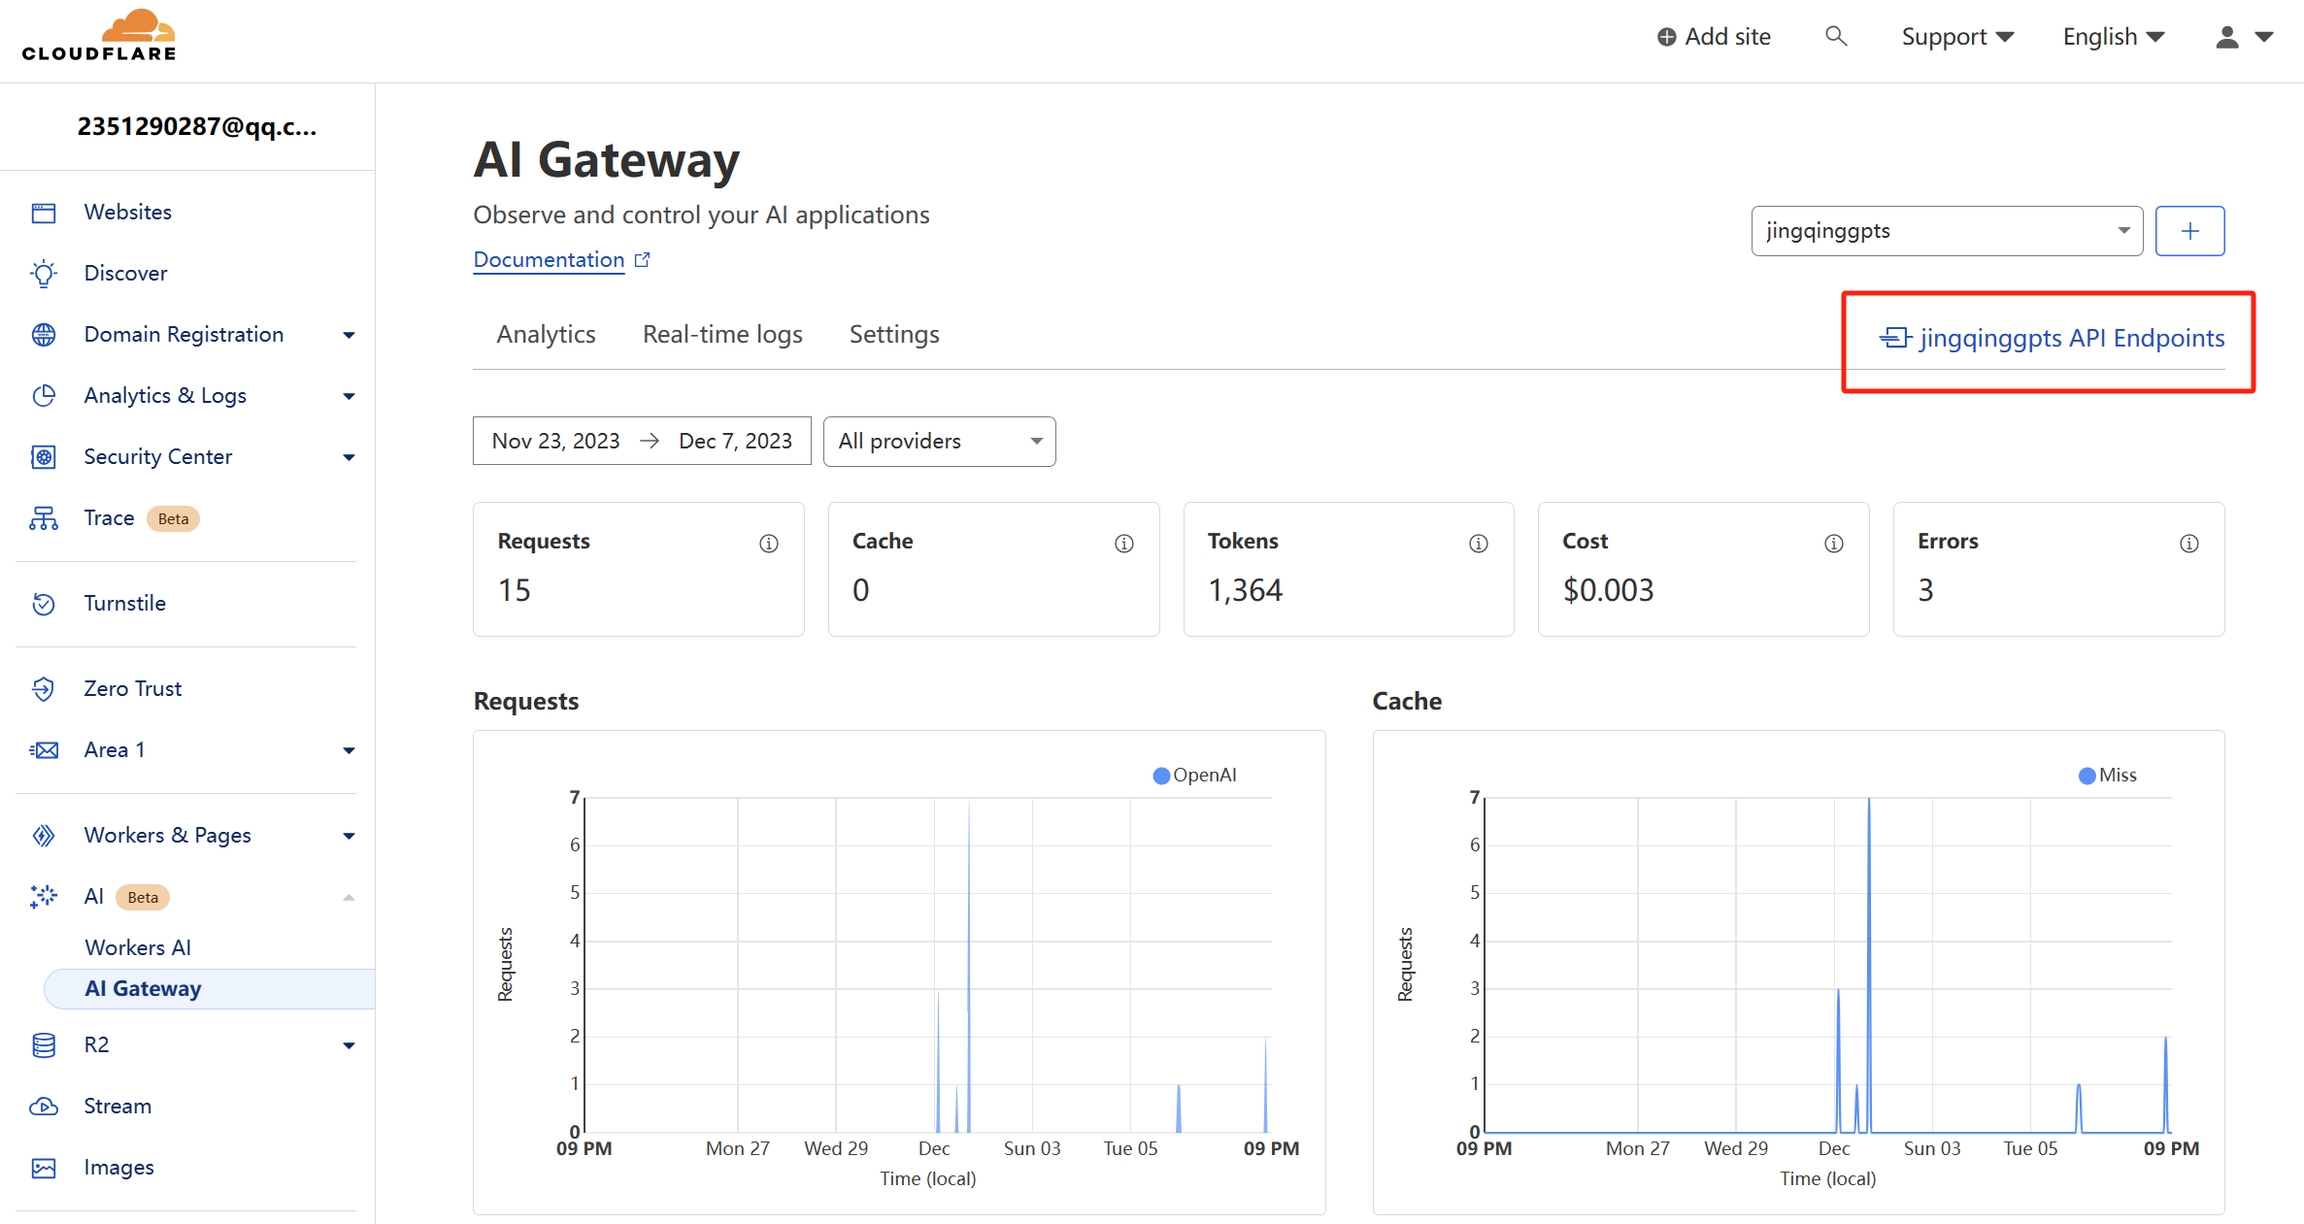Open the user account profile icon
This screenshot has width=2304, height=1224.
(x=2226, y=37)
